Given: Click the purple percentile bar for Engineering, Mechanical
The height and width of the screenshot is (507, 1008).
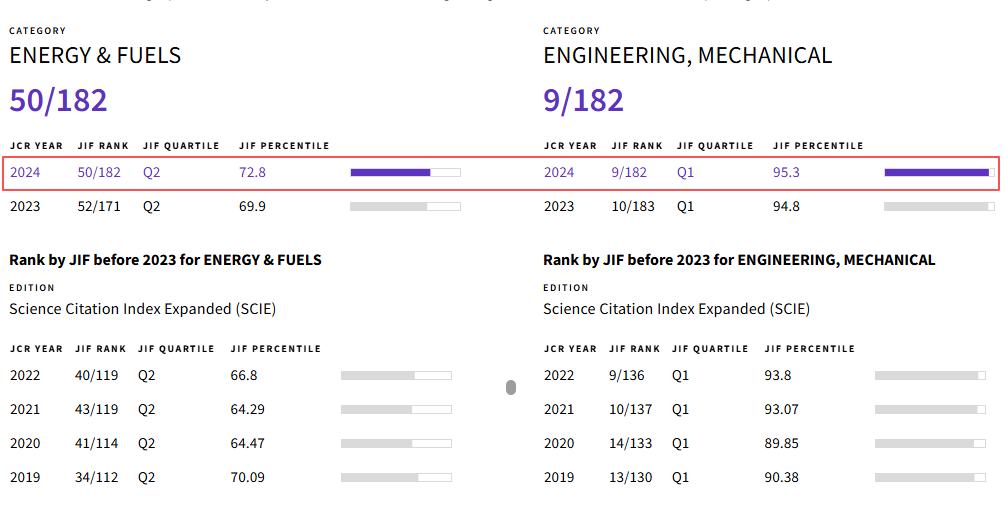Looking at the screenshot, I should 936,172.
